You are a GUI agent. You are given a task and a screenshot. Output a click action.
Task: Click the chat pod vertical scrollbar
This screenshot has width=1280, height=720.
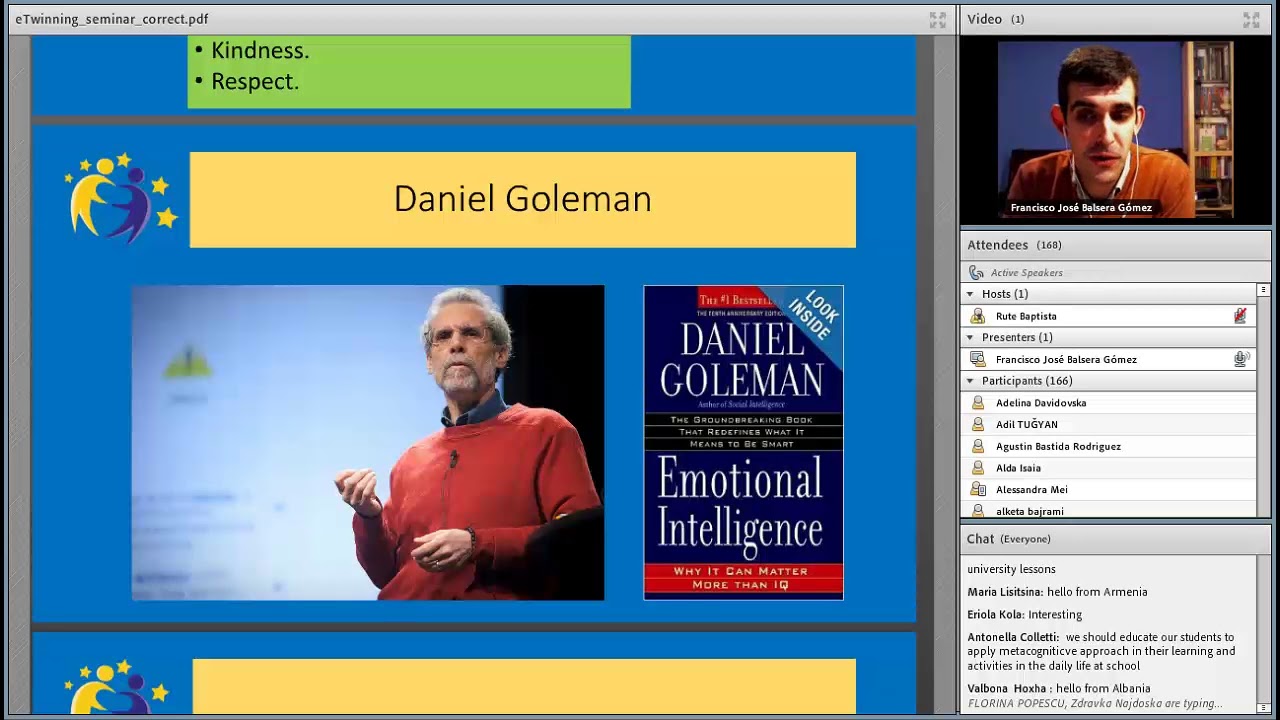(x=1264, y=635)
